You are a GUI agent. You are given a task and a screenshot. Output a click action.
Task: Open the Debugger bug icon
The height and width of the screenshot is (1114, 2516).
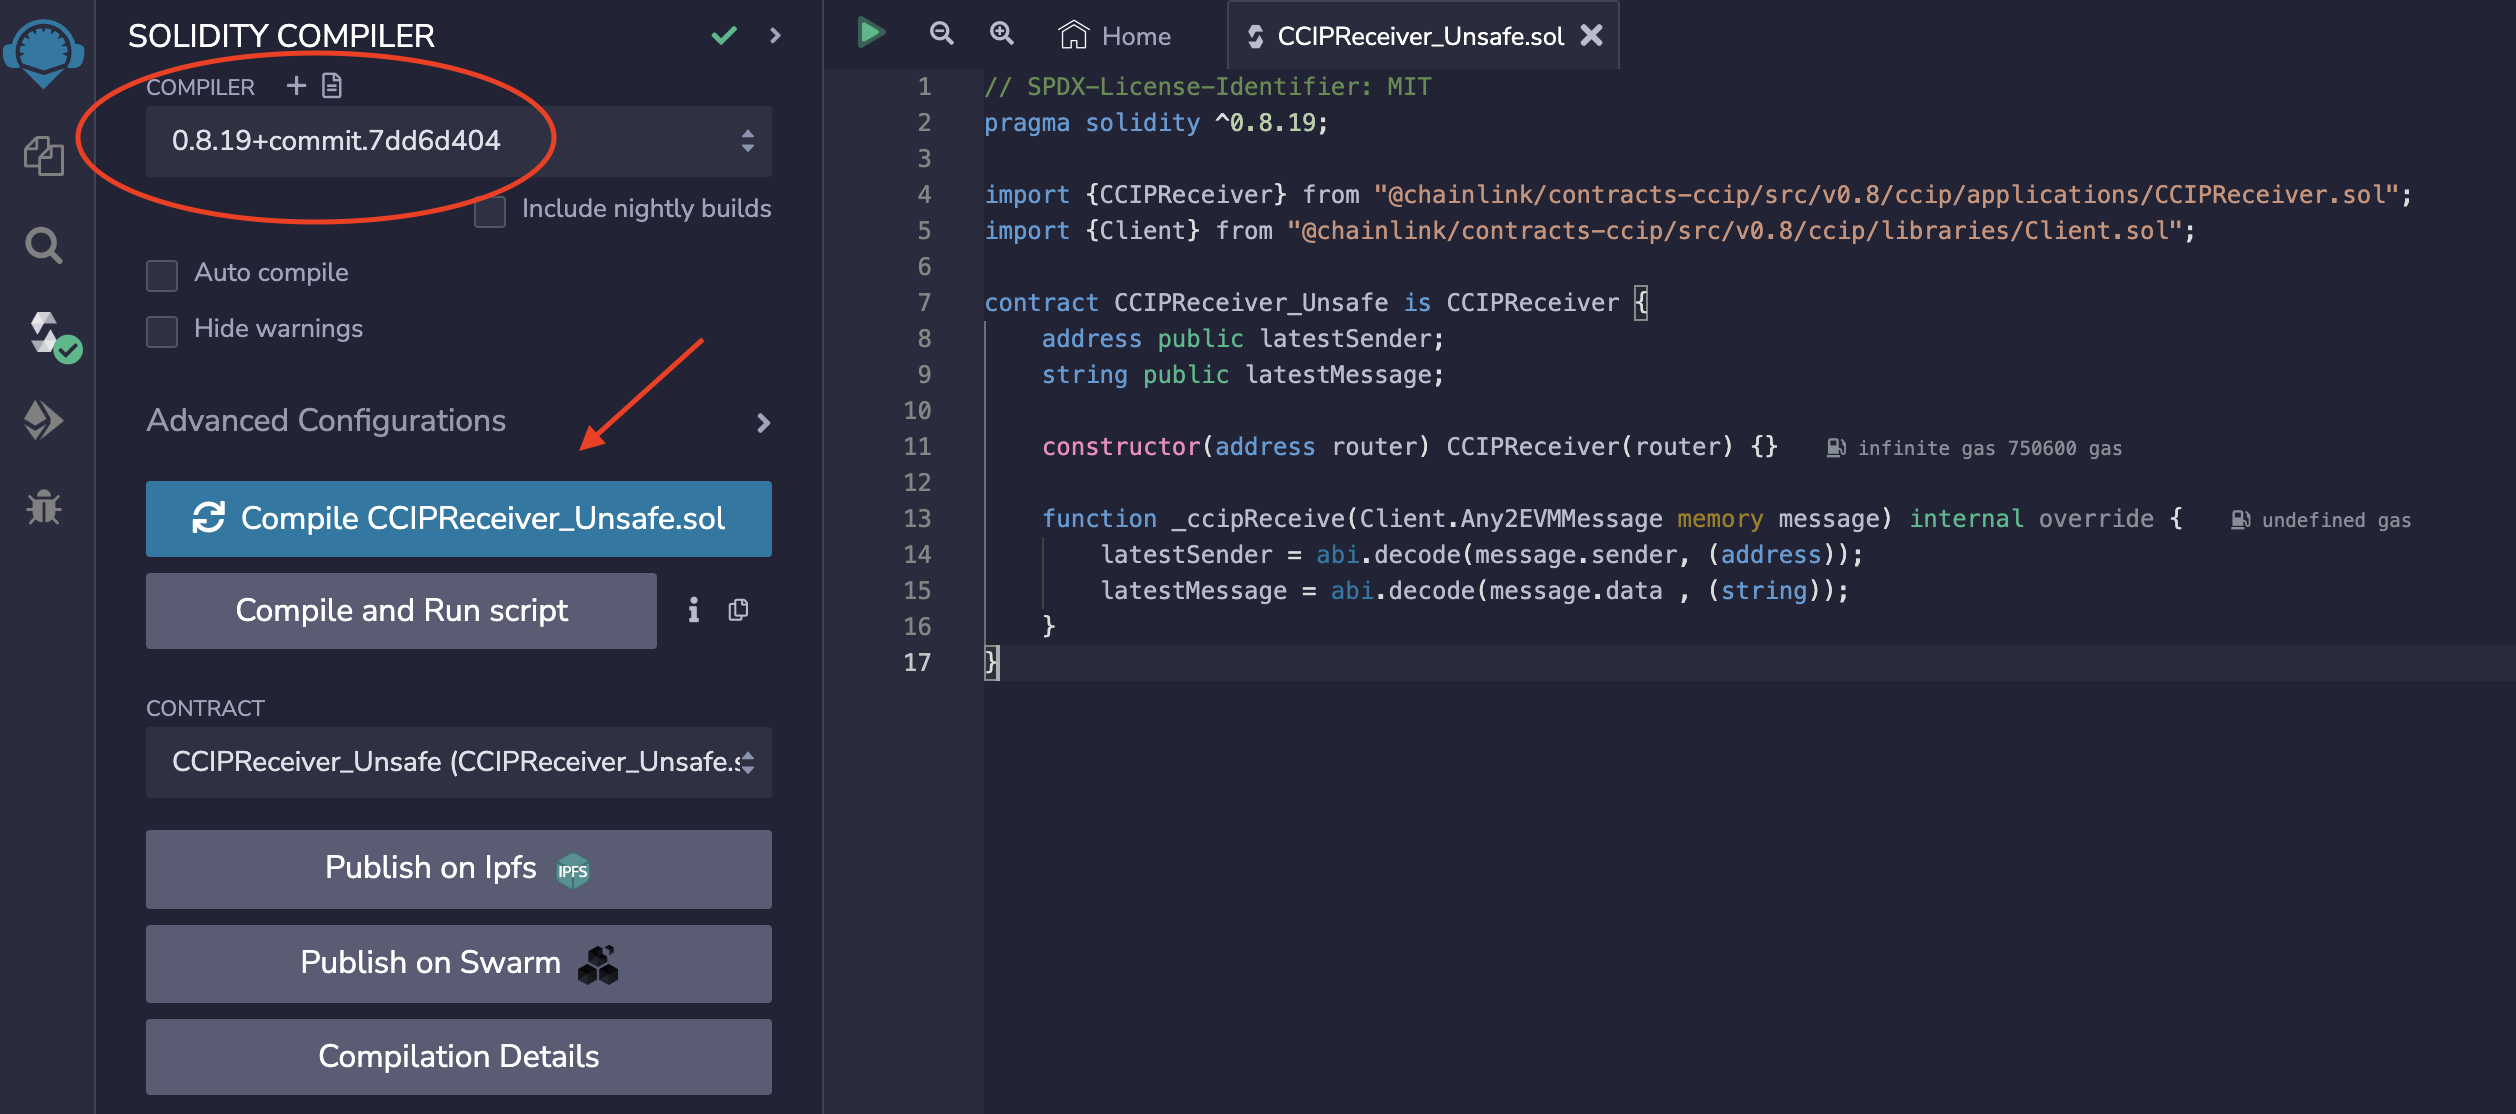click(x=44, y=508)
